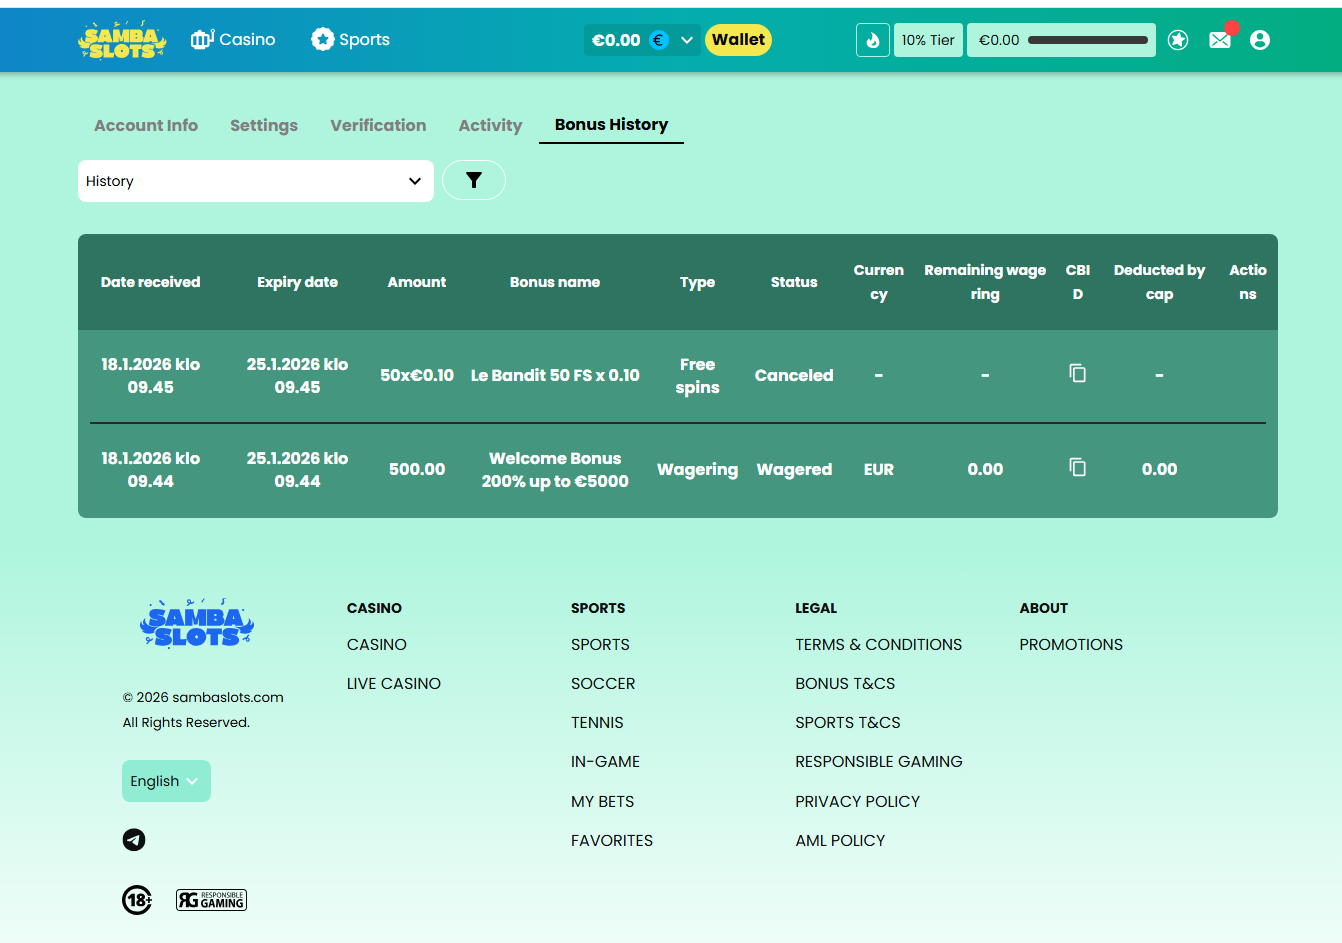The image size is (1342, 943).
Task: Click the Responsible Gaming badge
Action: [211, 900]
